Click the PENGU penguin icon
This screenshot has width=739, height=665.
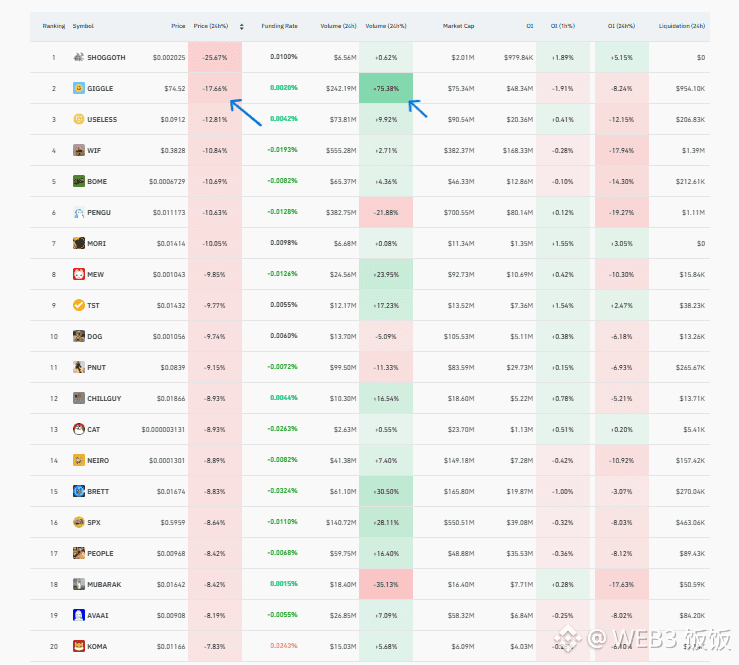click(x=79, y=213)
